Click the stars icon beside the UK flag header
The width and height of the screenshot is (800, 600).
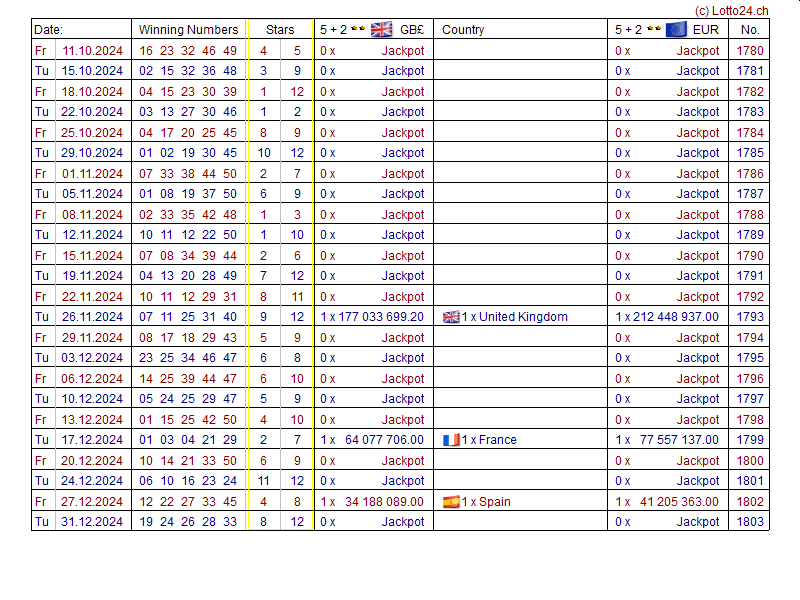coord(358,29)
